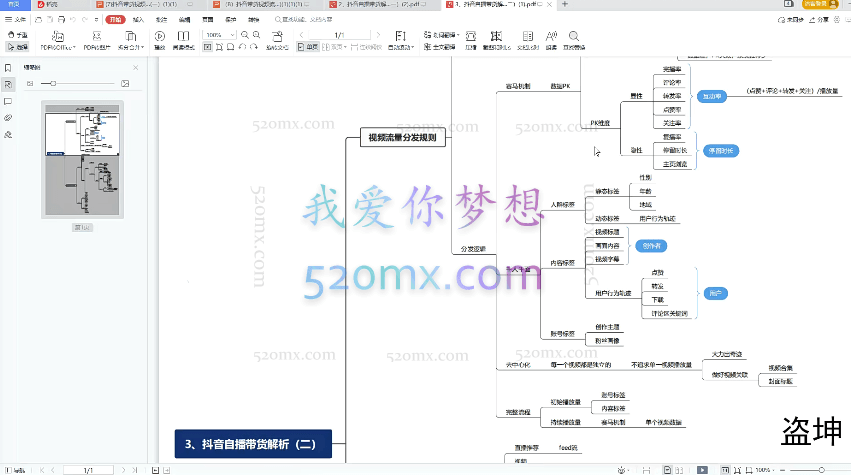Click the full text translation button
This screenshot has height=475, width=851.
point(440,47)
